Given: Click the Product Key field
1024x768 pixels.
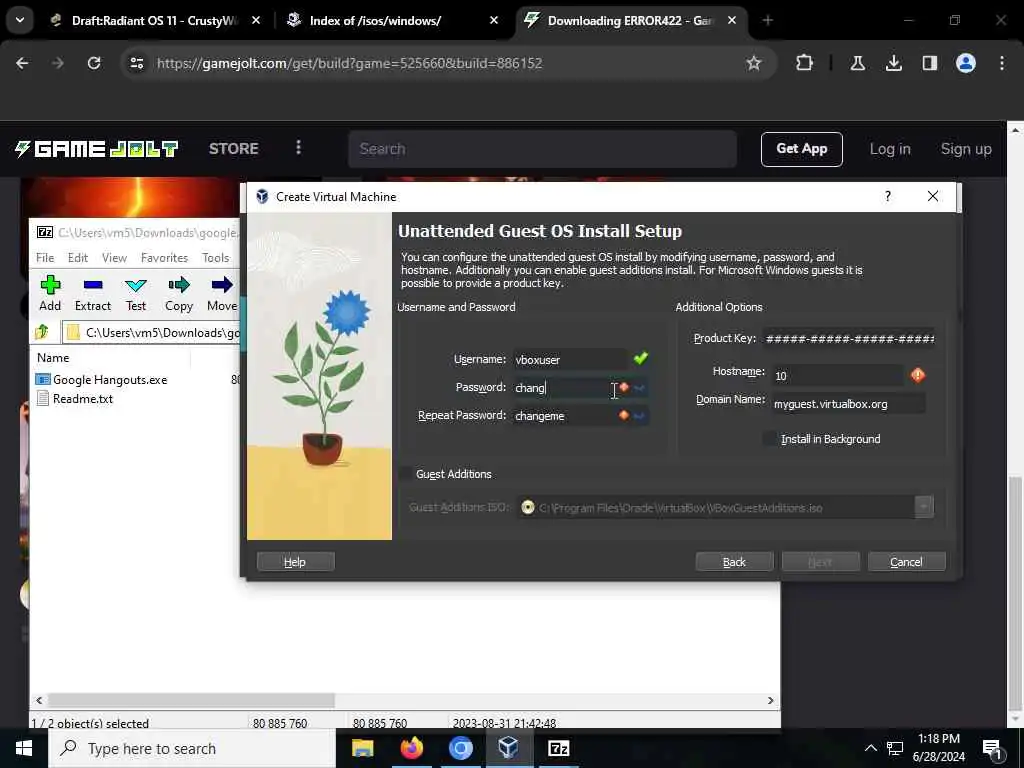Looking at the screenshot, I should coord(849,338).
